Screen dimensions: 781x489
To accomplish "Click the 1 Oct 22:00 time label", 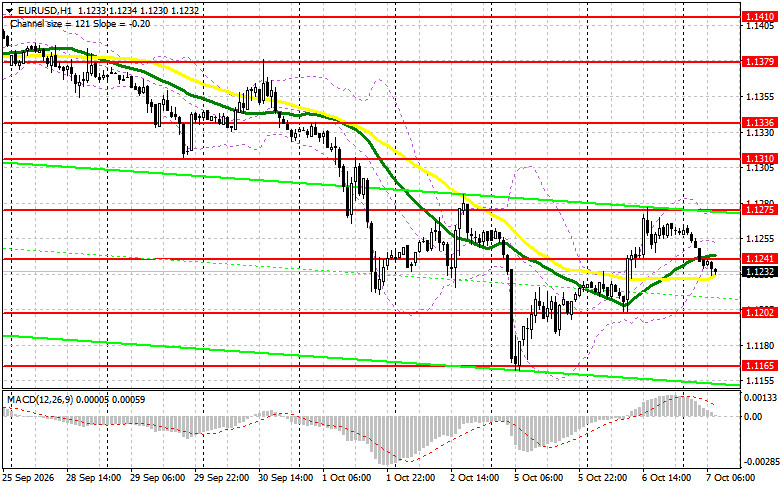I will click(x=410, y=478).
